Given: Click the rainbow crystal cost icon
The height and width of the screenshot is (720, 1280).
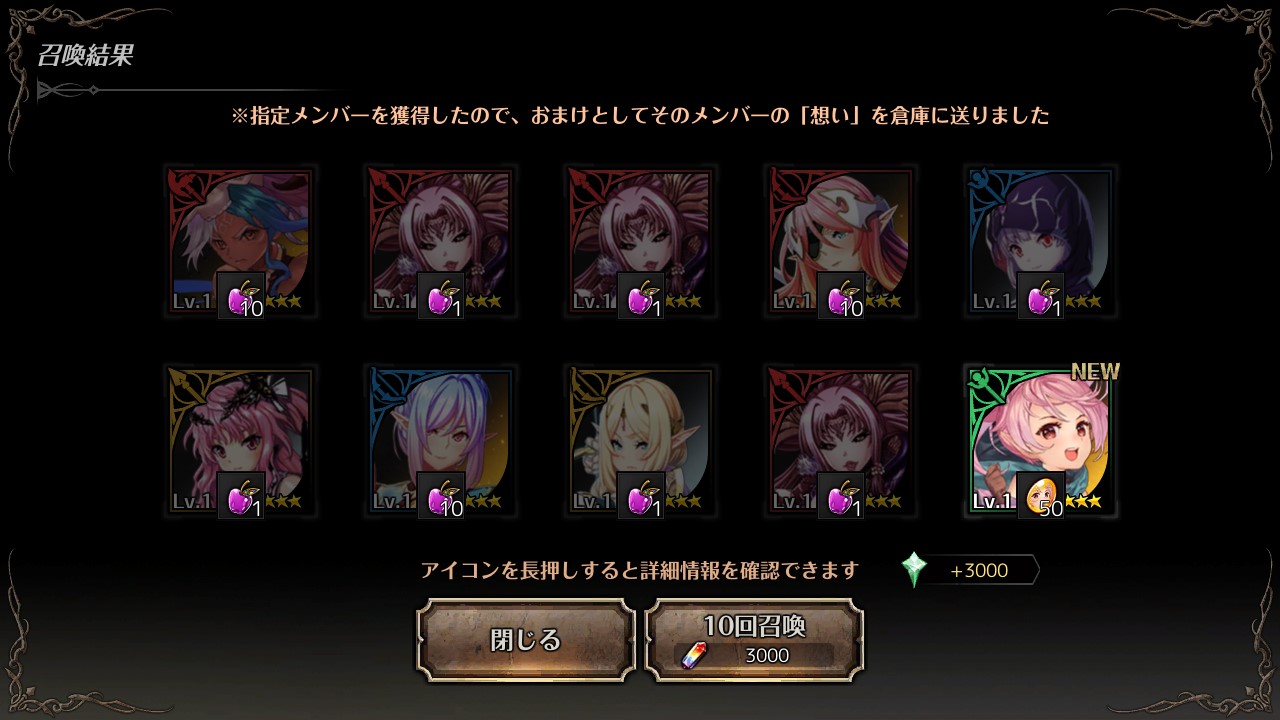Looking at the screenshot, I should 694,655.
